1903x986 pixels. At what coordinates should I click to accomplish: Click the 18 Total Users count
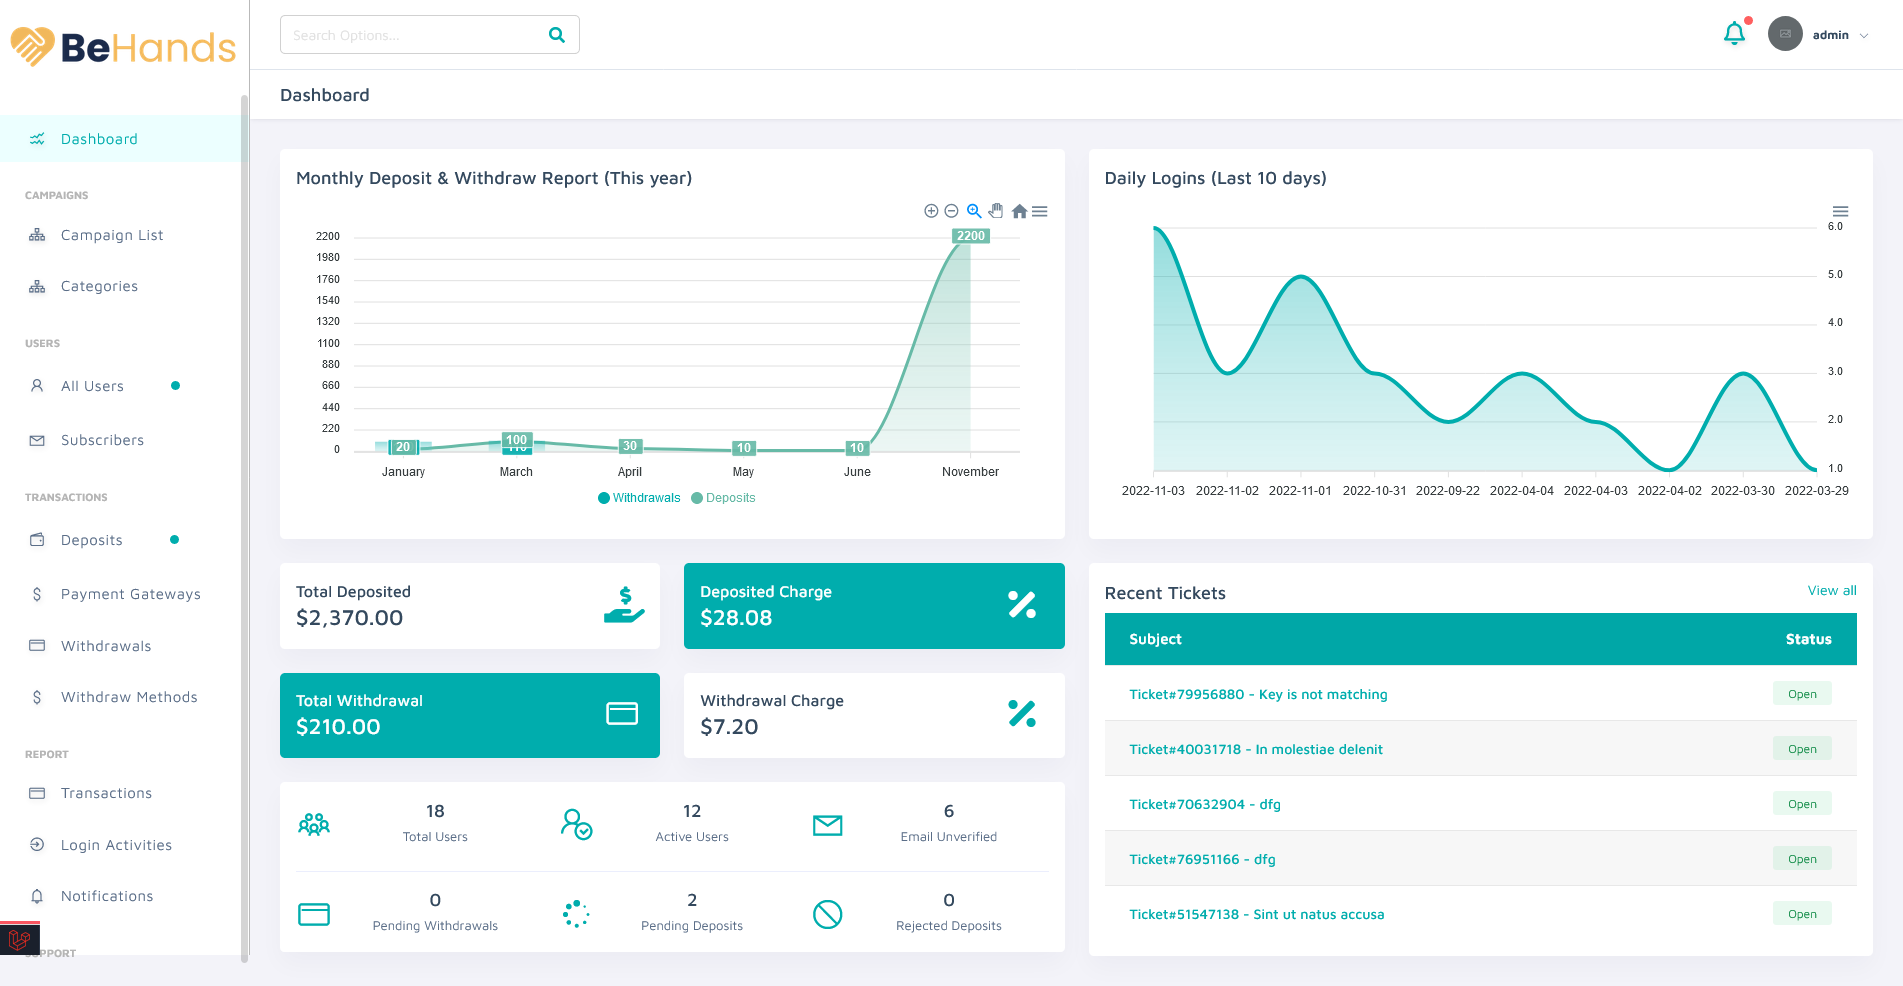click(435, 811)
